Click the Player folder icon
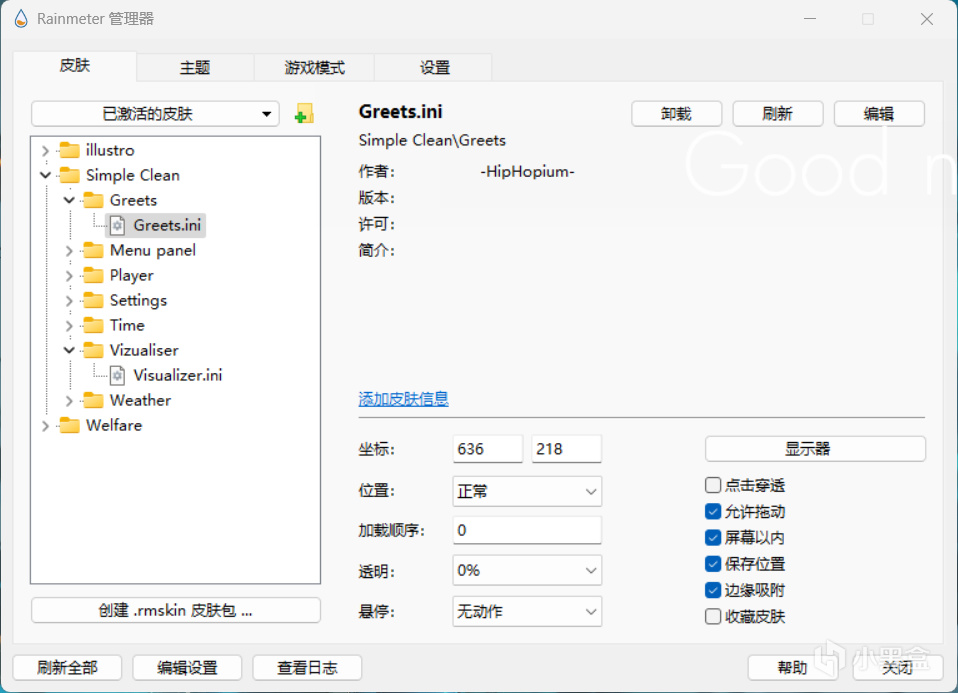This screenshot has height=693, width=958. [93, 275]
